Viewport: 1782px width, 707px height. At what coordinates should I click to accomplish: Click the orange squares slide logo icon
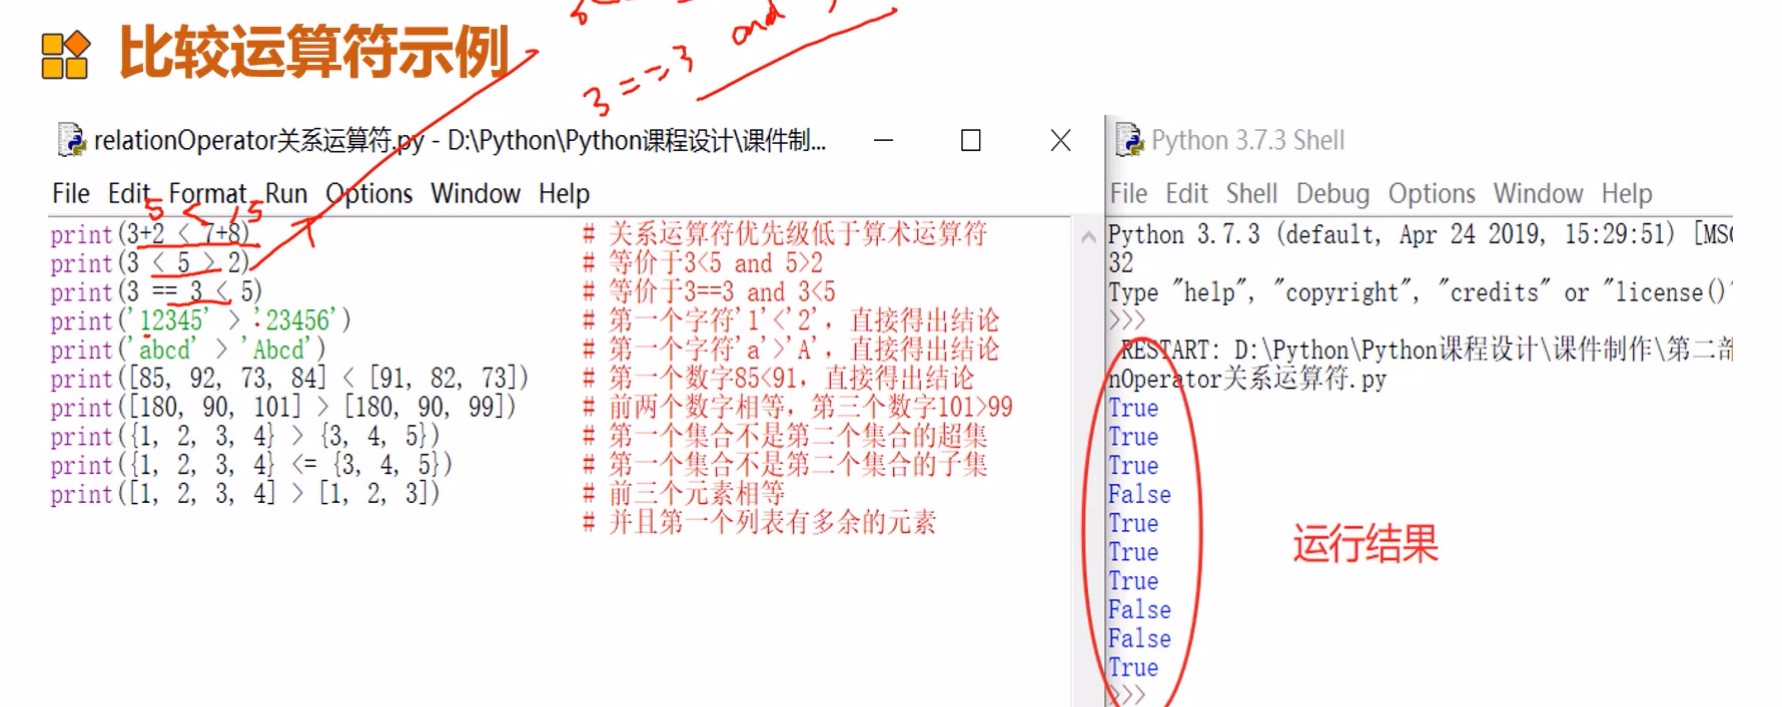(65, 55)
